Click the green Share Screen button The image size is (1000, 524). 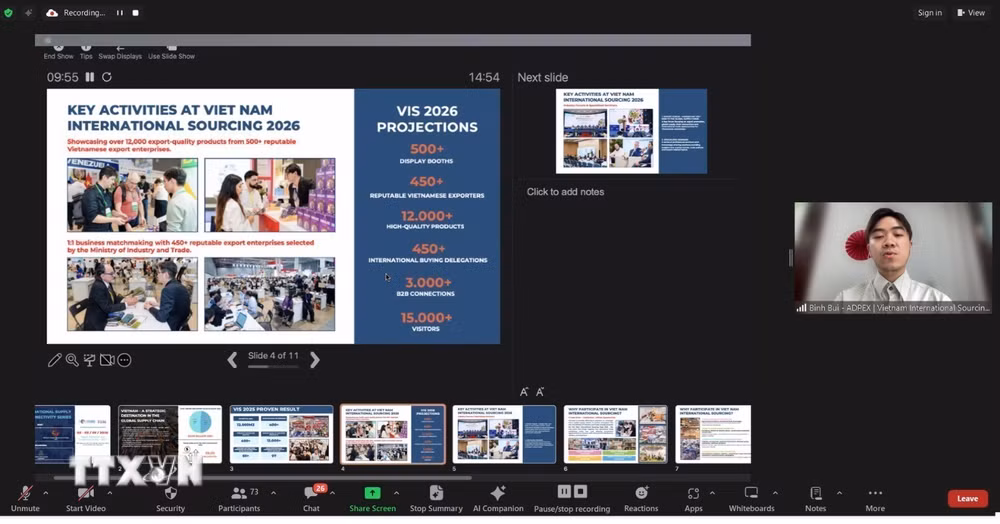(x=372, y=499)
